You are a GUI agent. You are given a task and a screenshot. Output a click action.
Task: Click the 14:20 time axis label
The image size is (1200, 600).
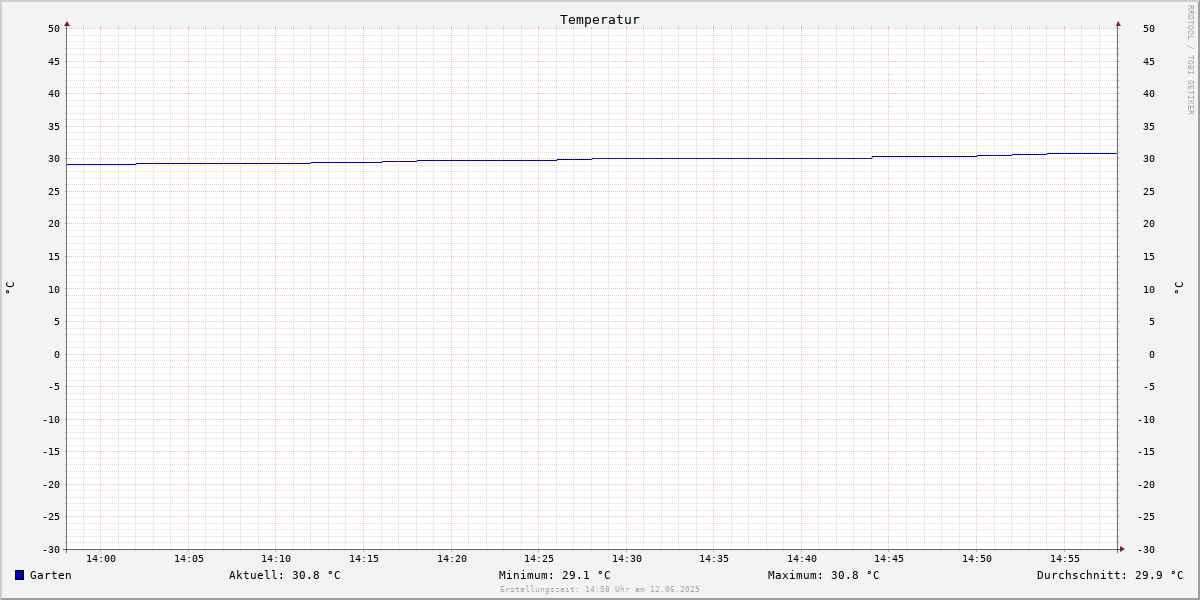452,559
